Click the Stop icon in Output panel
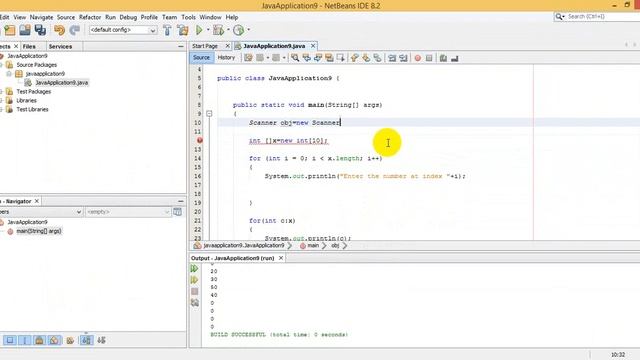Screen dimensions: 640x360 click(195, 291)
